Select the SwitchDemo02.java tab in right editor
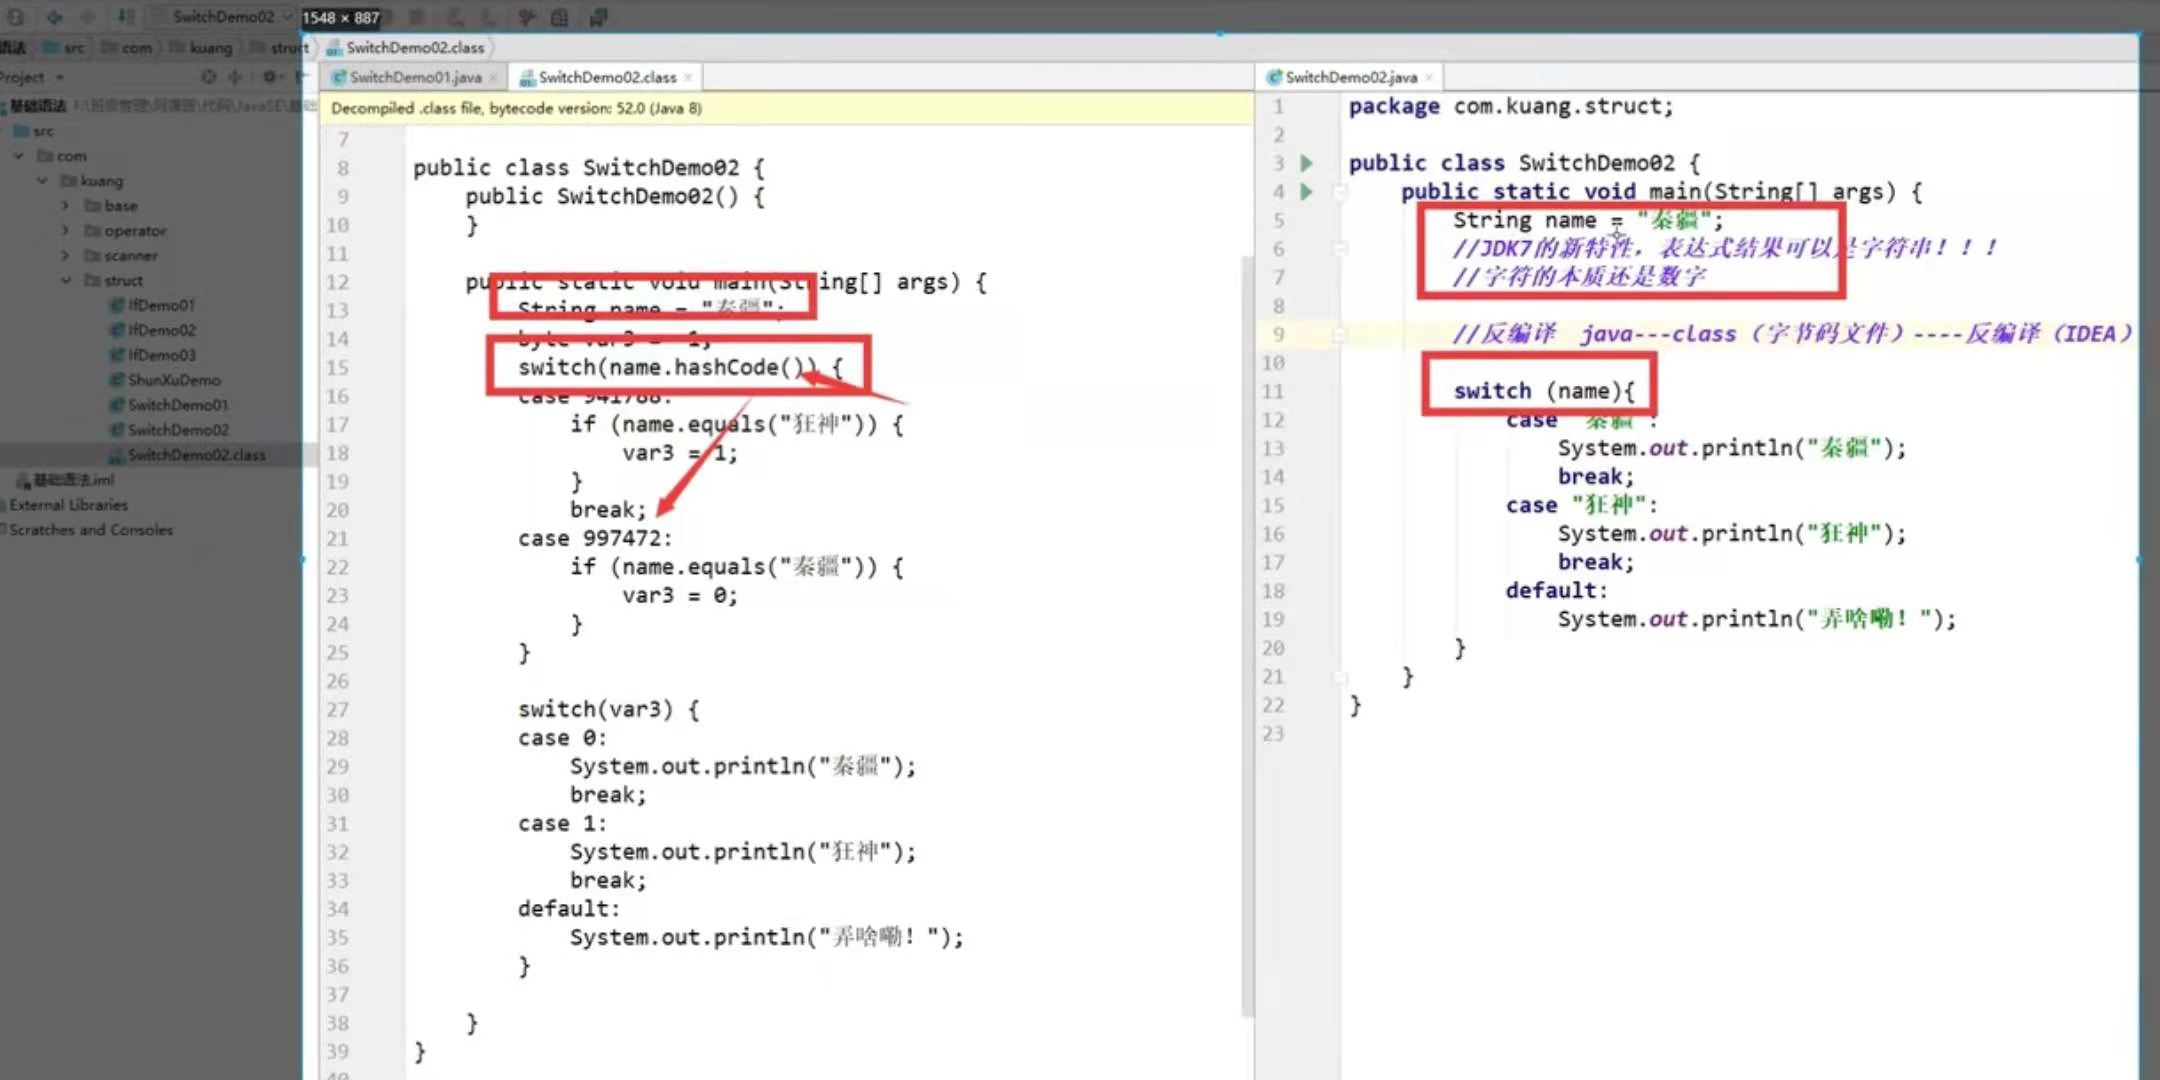The width and height of the screenshot is (2160, 1080). (x=1350, y=77)
